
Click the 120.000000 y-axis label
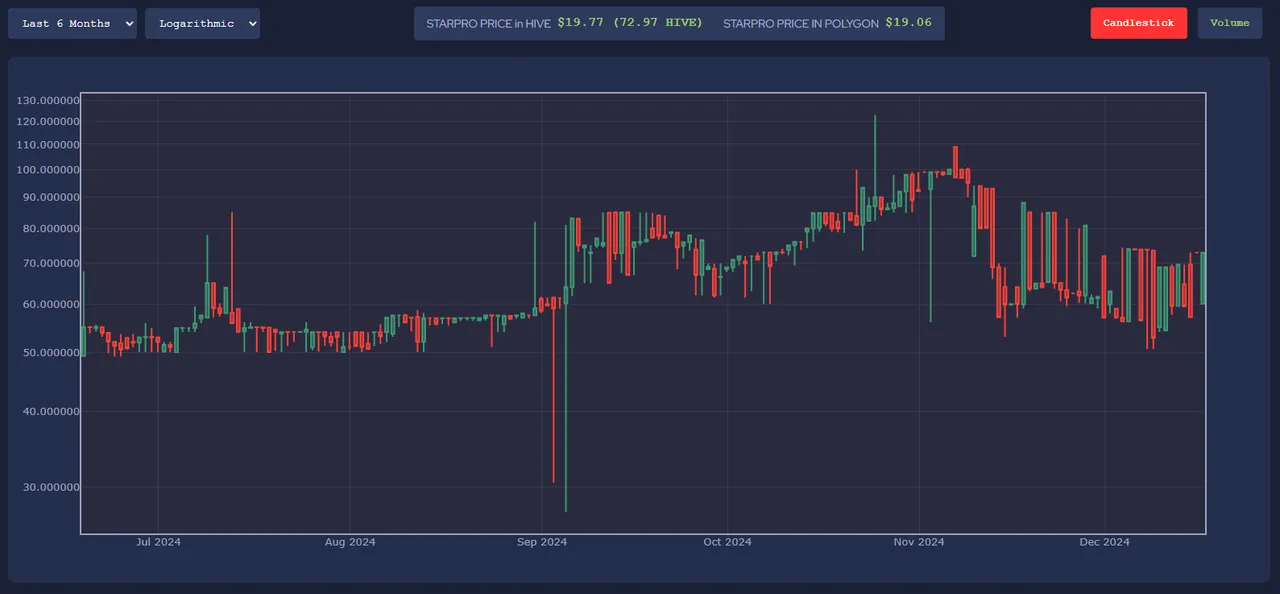(48, 122)
